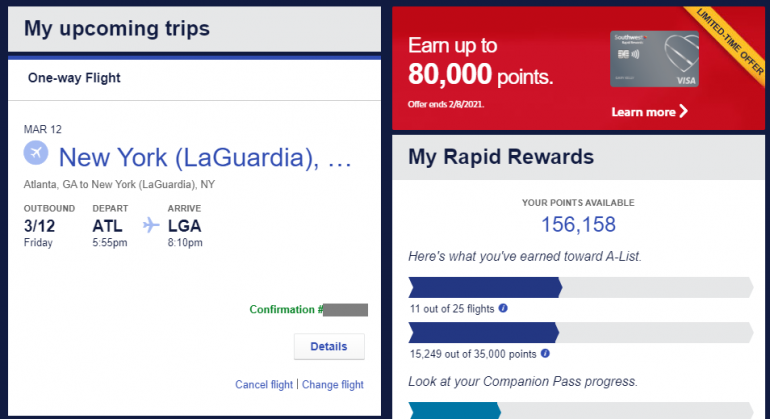Screen dimensions: 770x419
Task: Click the Companion Pass progress bar
Action: click(580, 409)
